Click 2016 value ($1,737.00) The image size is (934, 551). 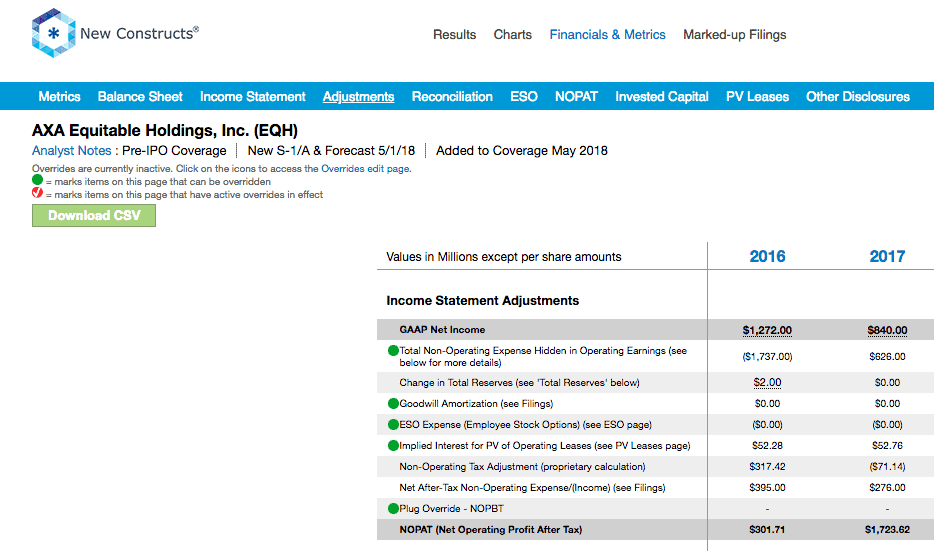pyautogui.click(x=767, y=357)
